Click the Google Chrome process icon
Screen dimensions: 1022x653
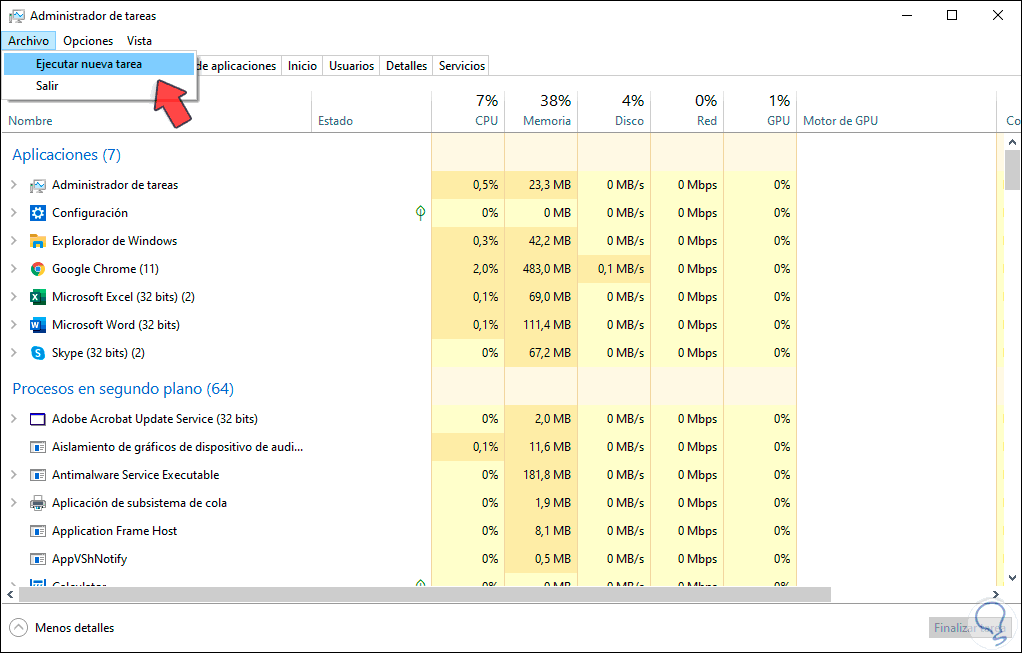pos(38,269)
